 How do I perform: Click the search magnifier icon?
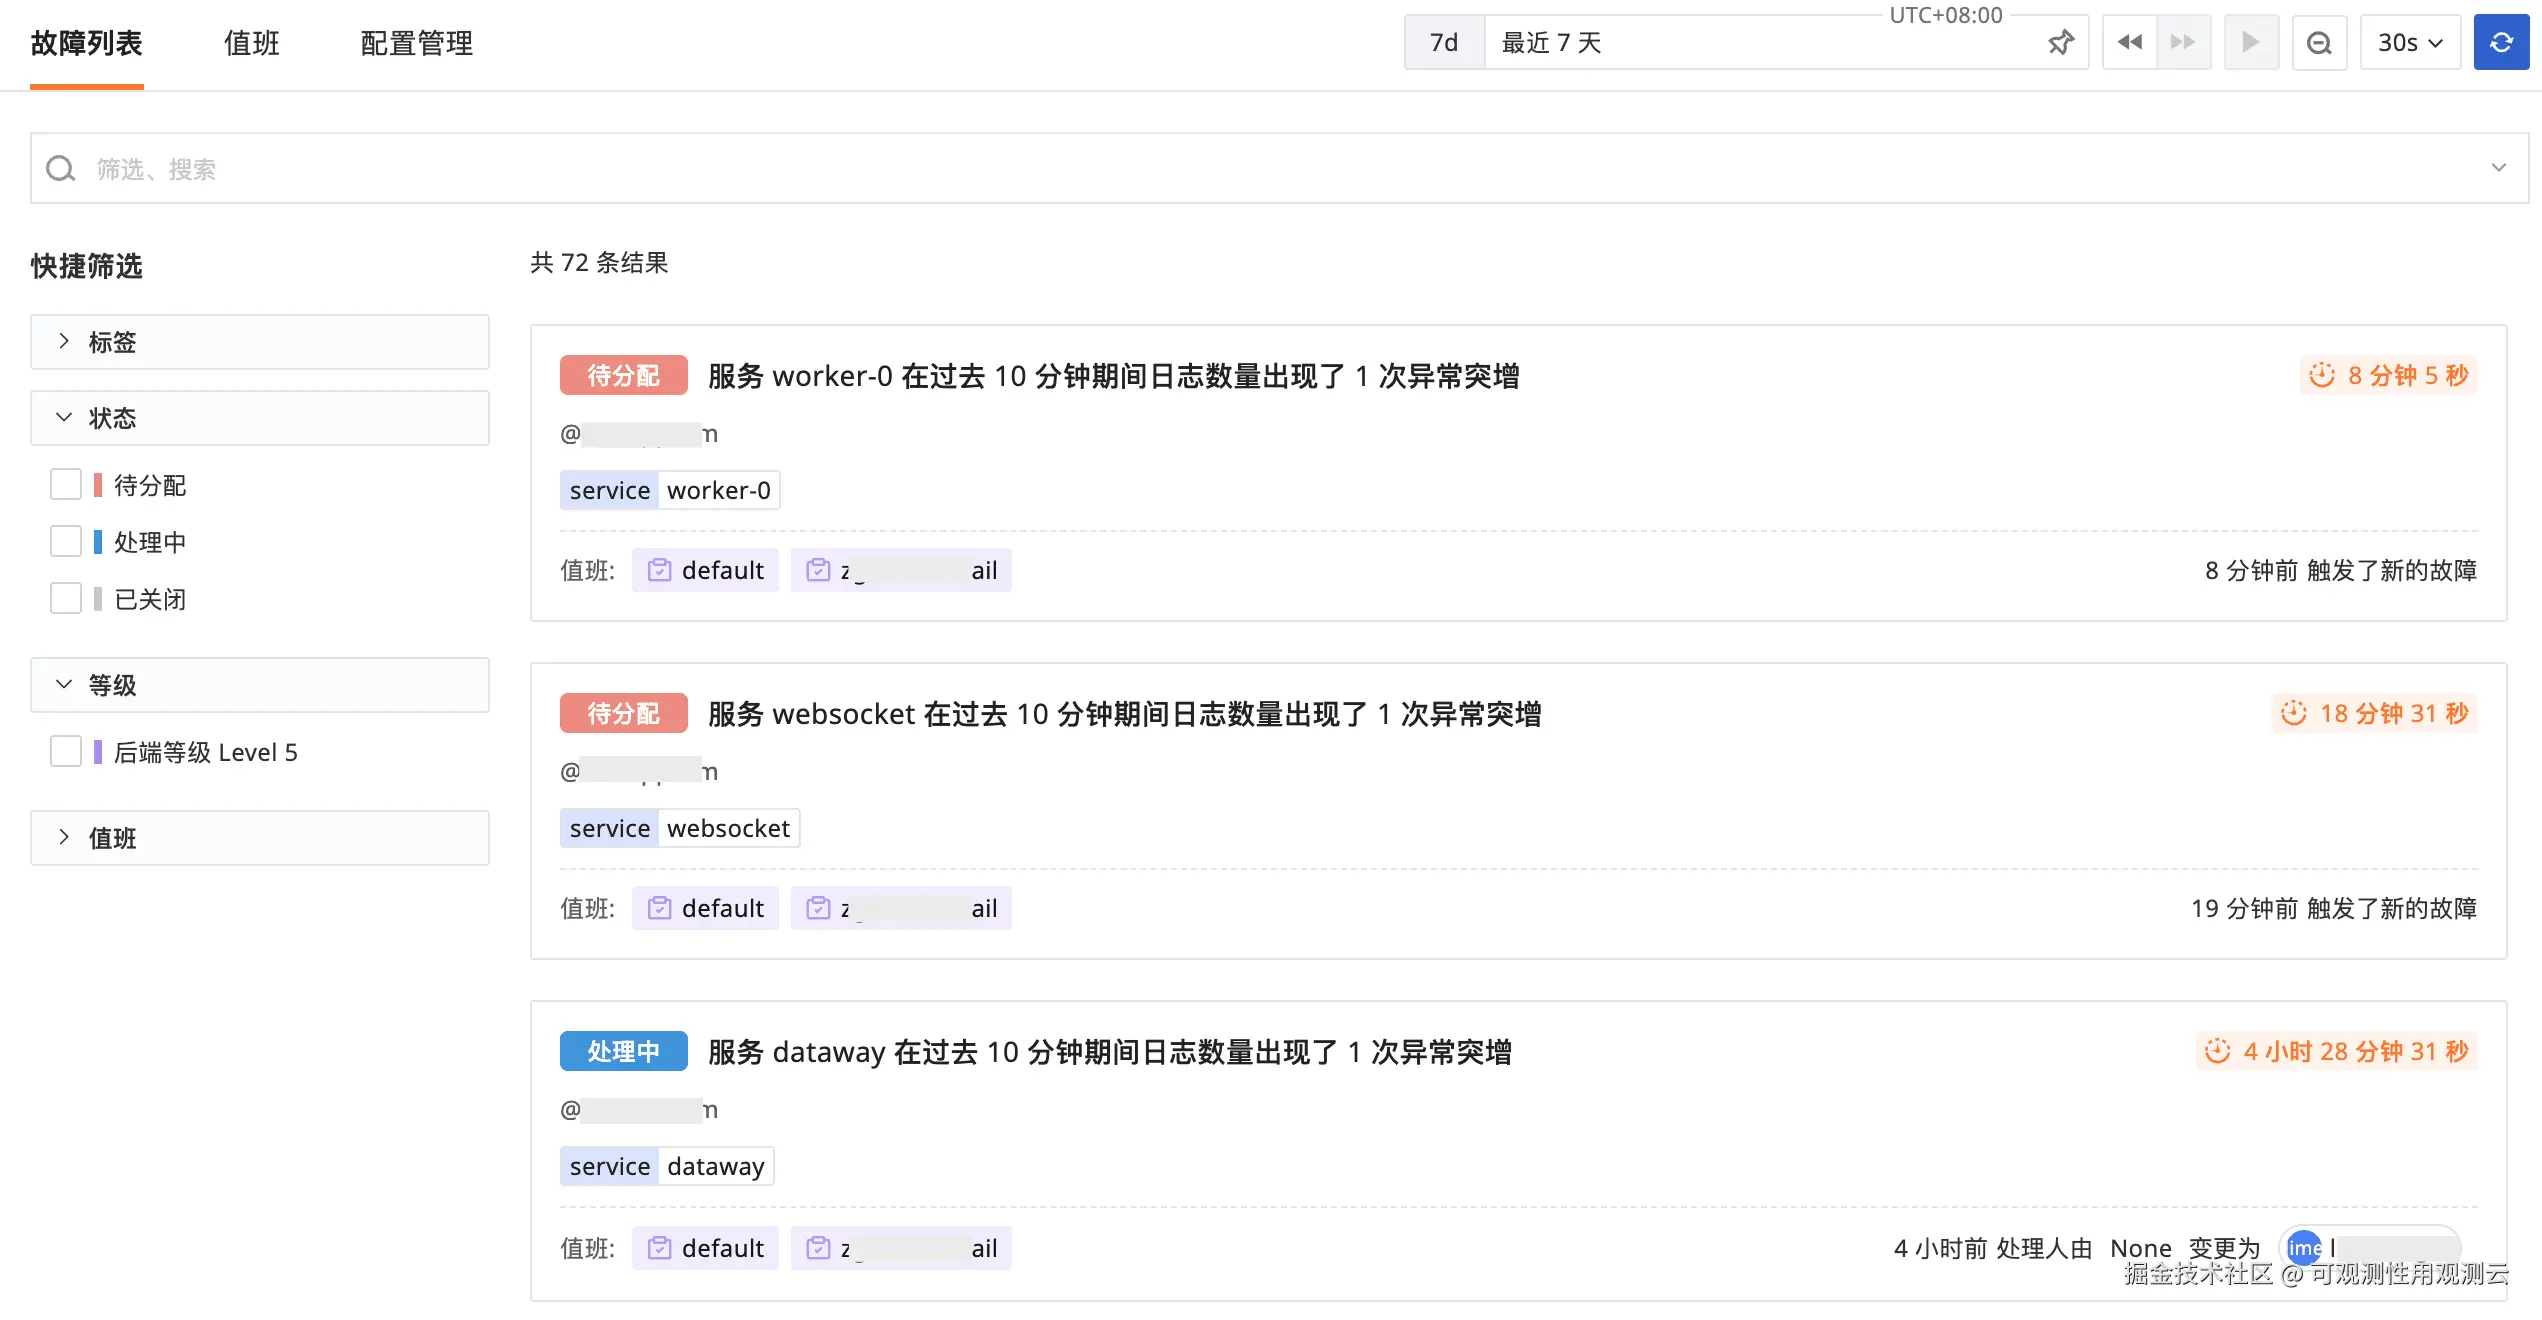point(61,169)
